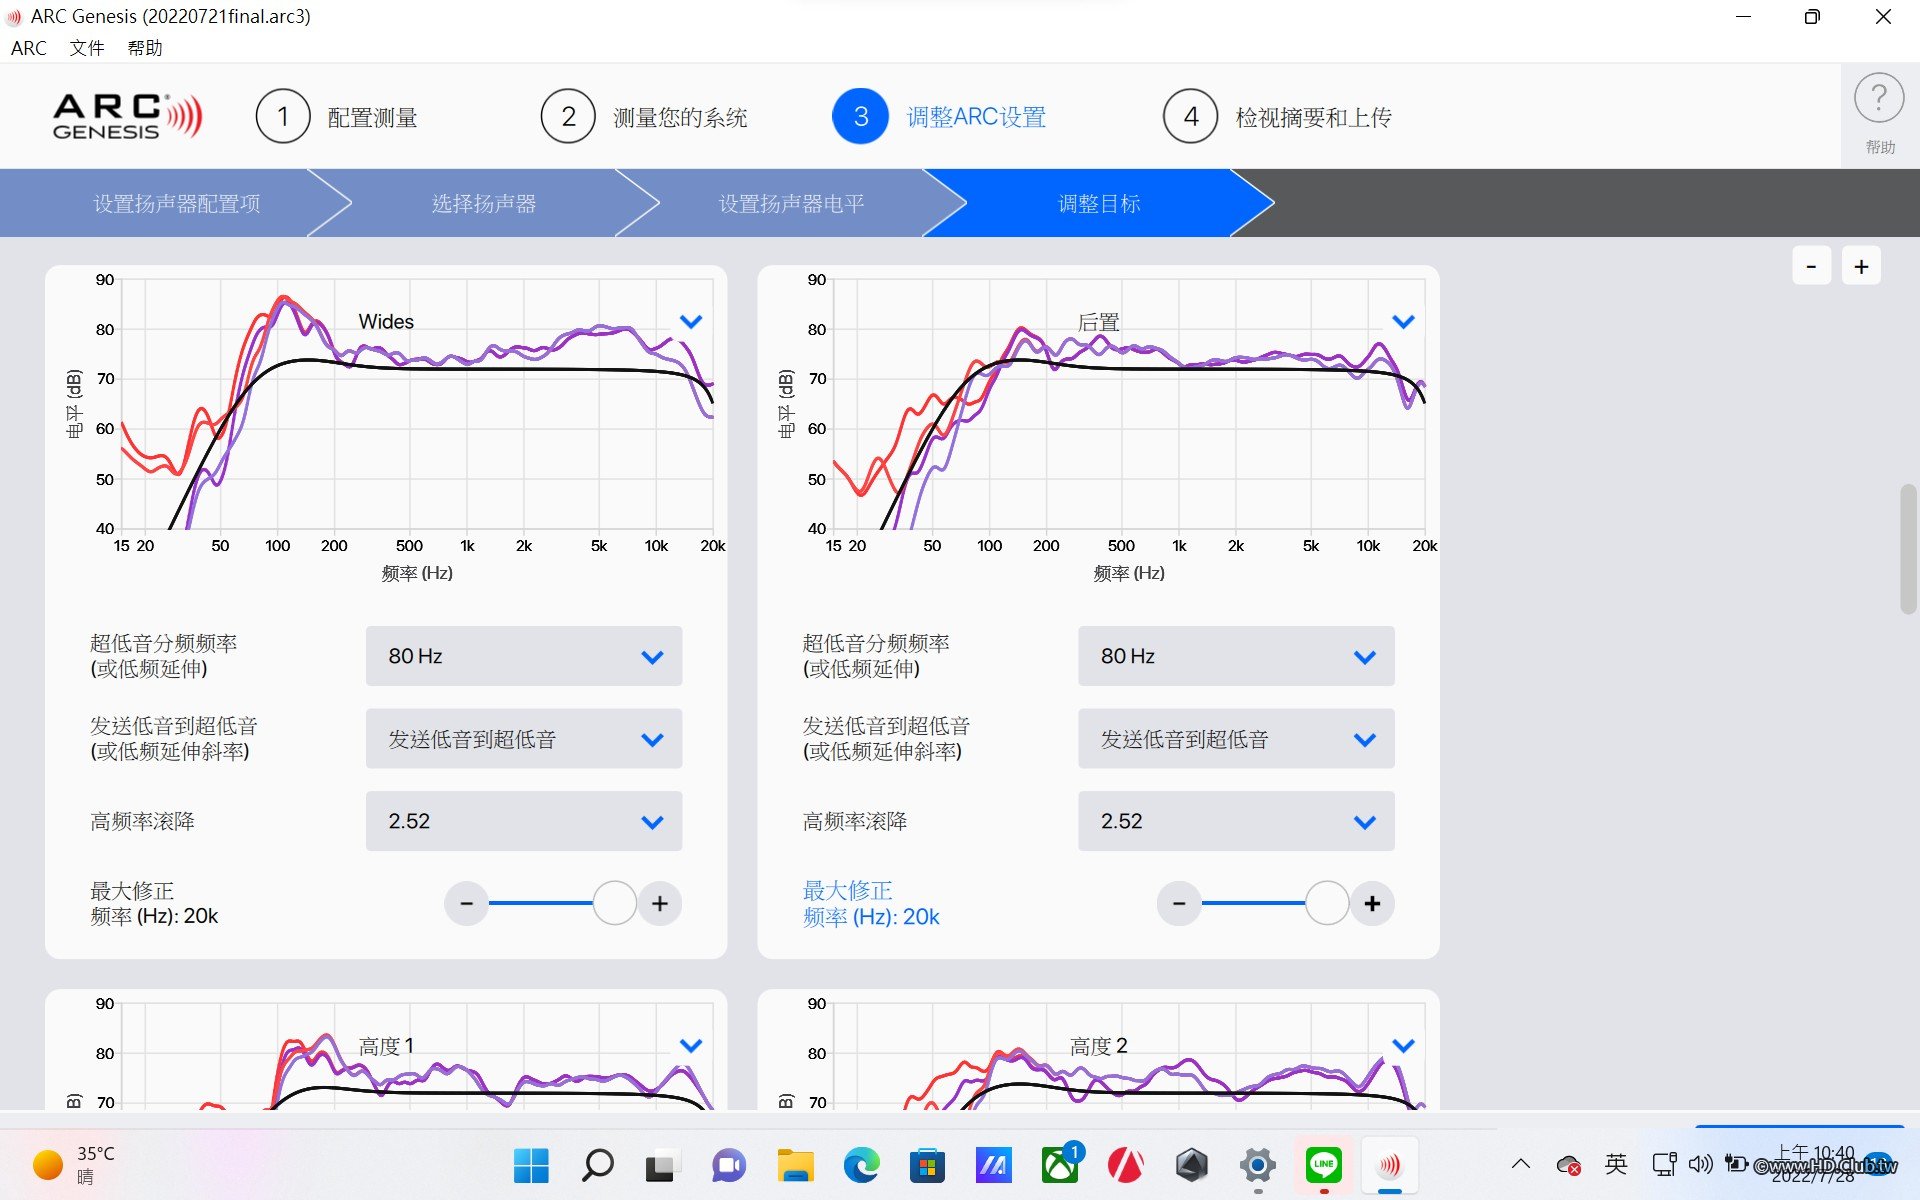The height and width of the screenshot is (1200, 1920).
Task: Select the 调整目标 sub-step
Action: (x=1099, y=203)
